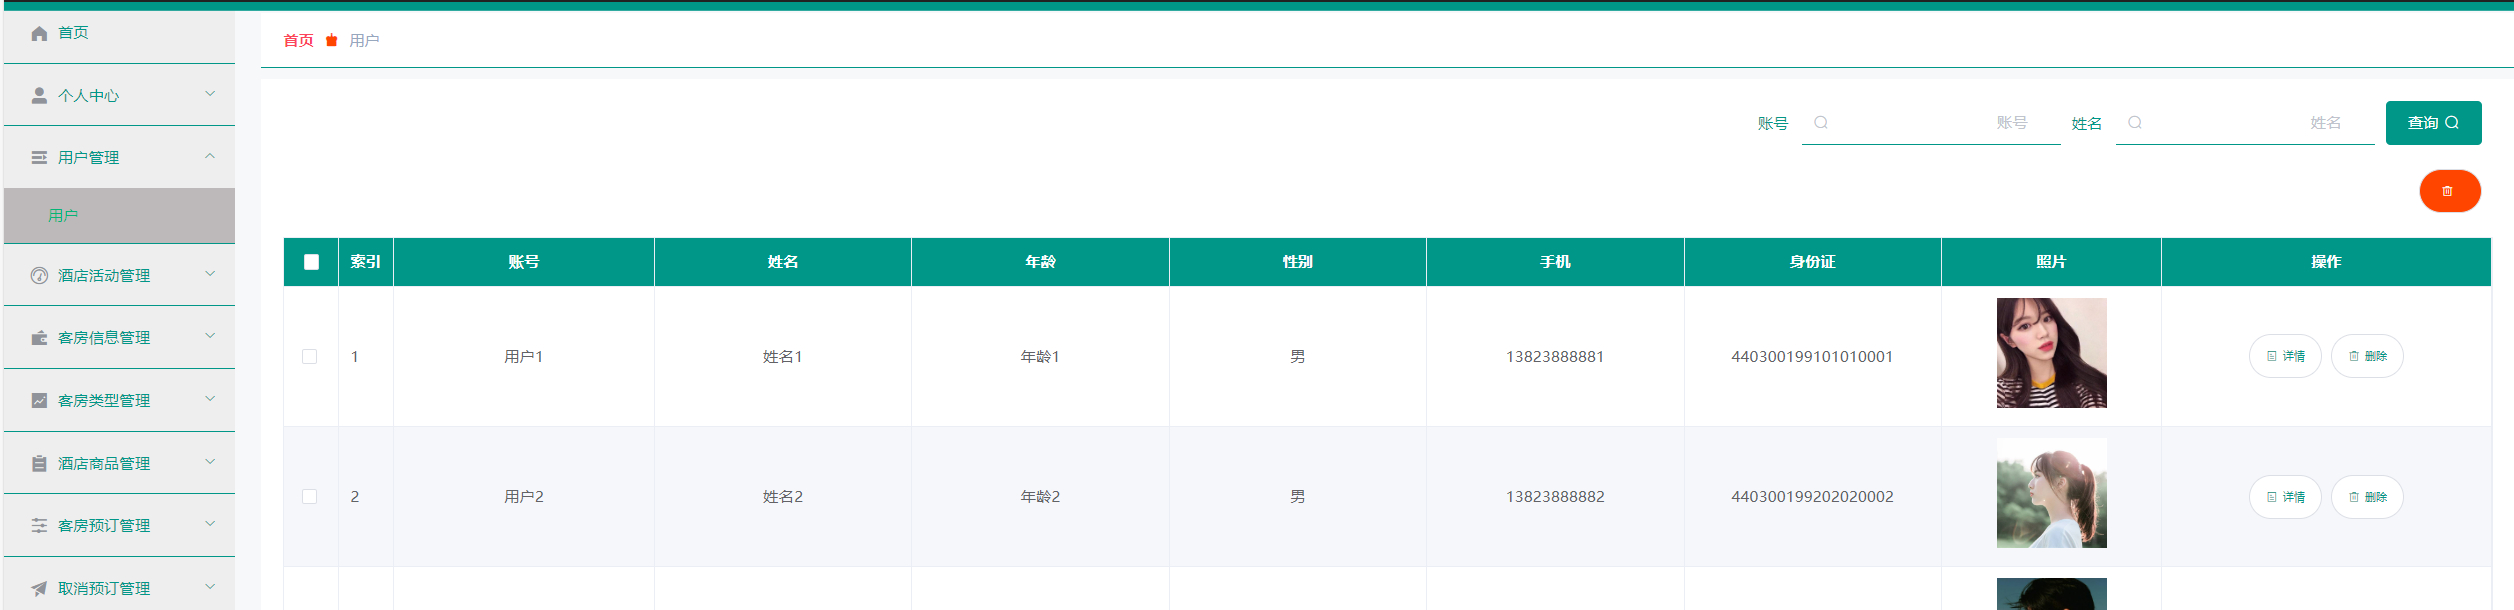Click the briefcase icon beside 客房信息管理
Screen dimensions: 2514x610
click(x=39, y=338)
